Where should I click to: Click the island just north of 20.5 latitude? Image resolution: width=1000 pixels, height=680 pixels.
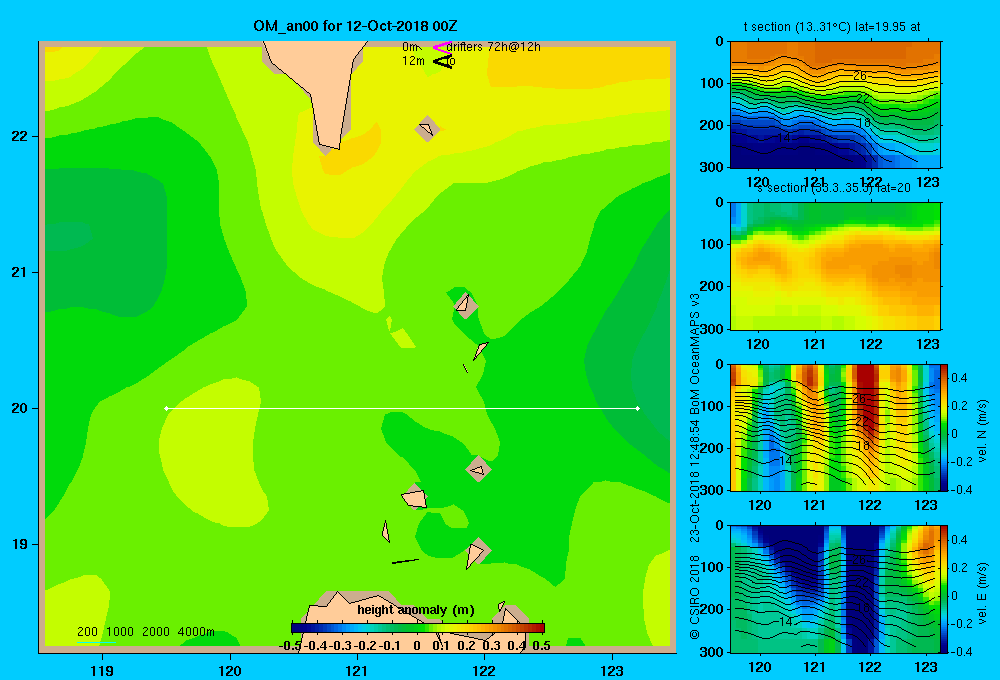pos(465,304)
